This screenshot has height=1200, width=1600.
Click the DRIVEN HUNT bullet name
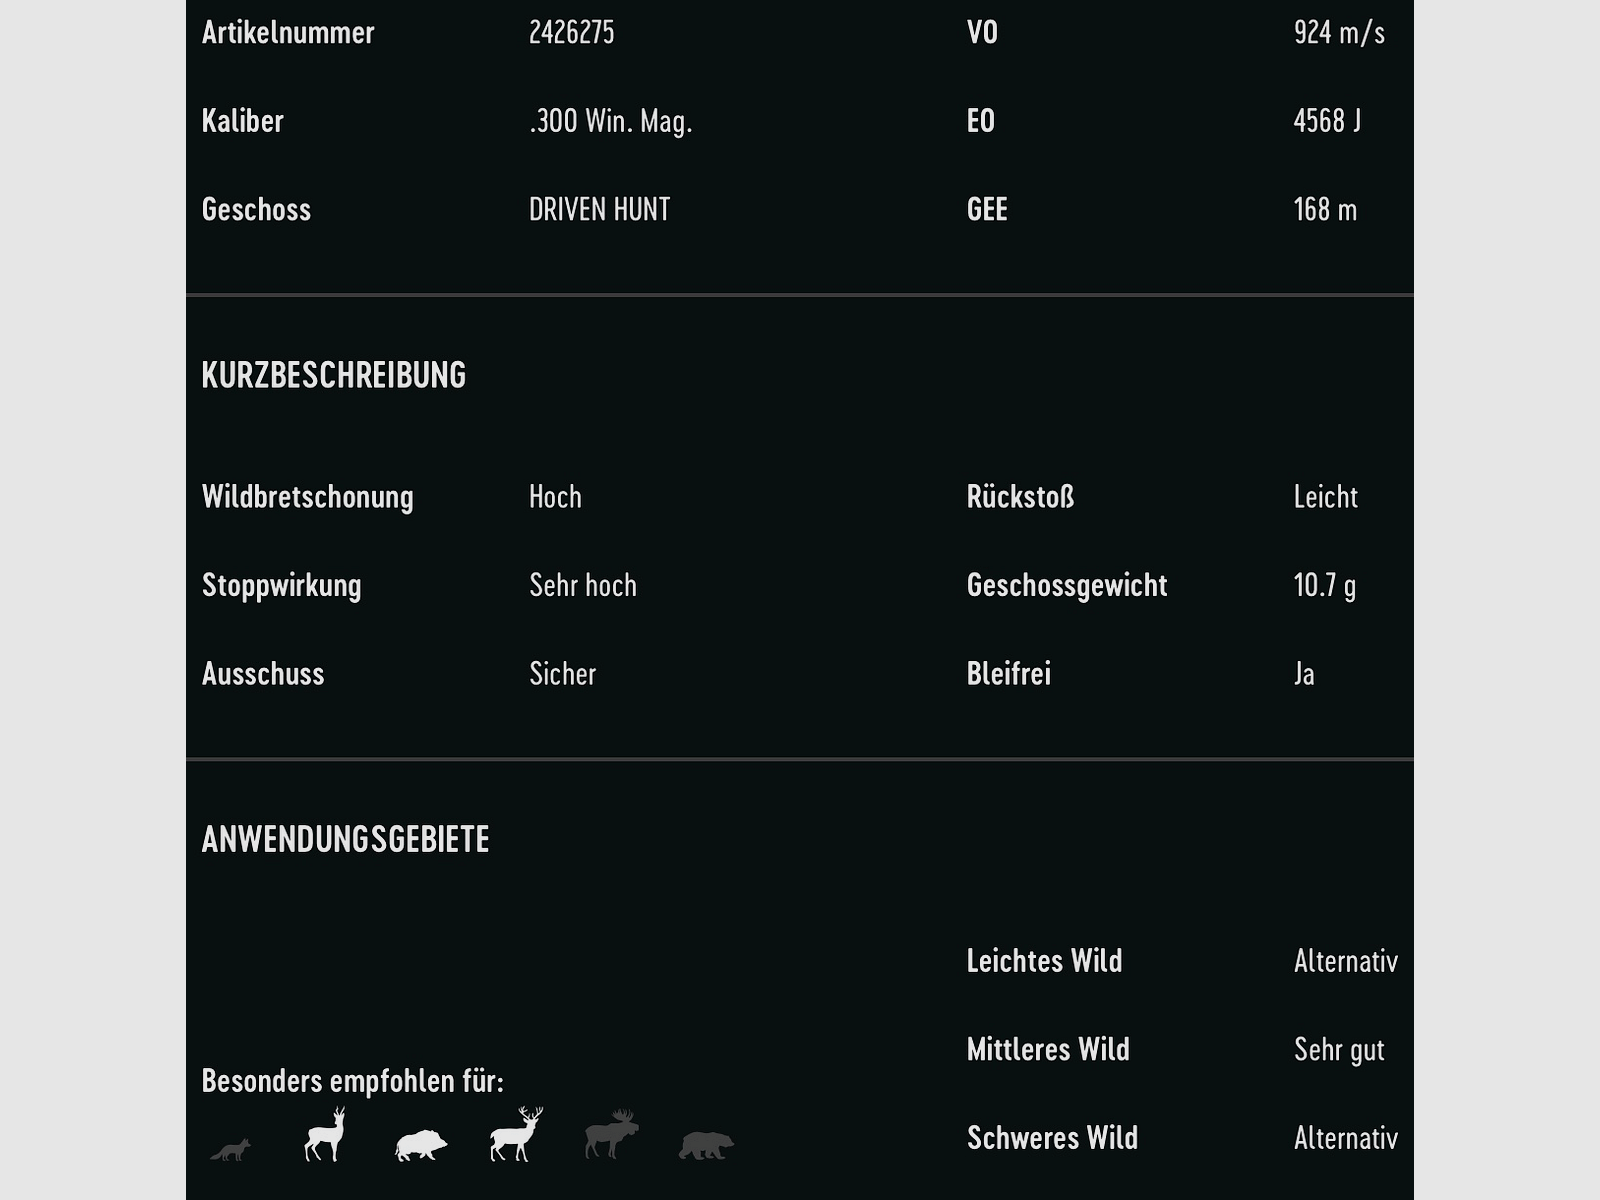pos(599,210)
